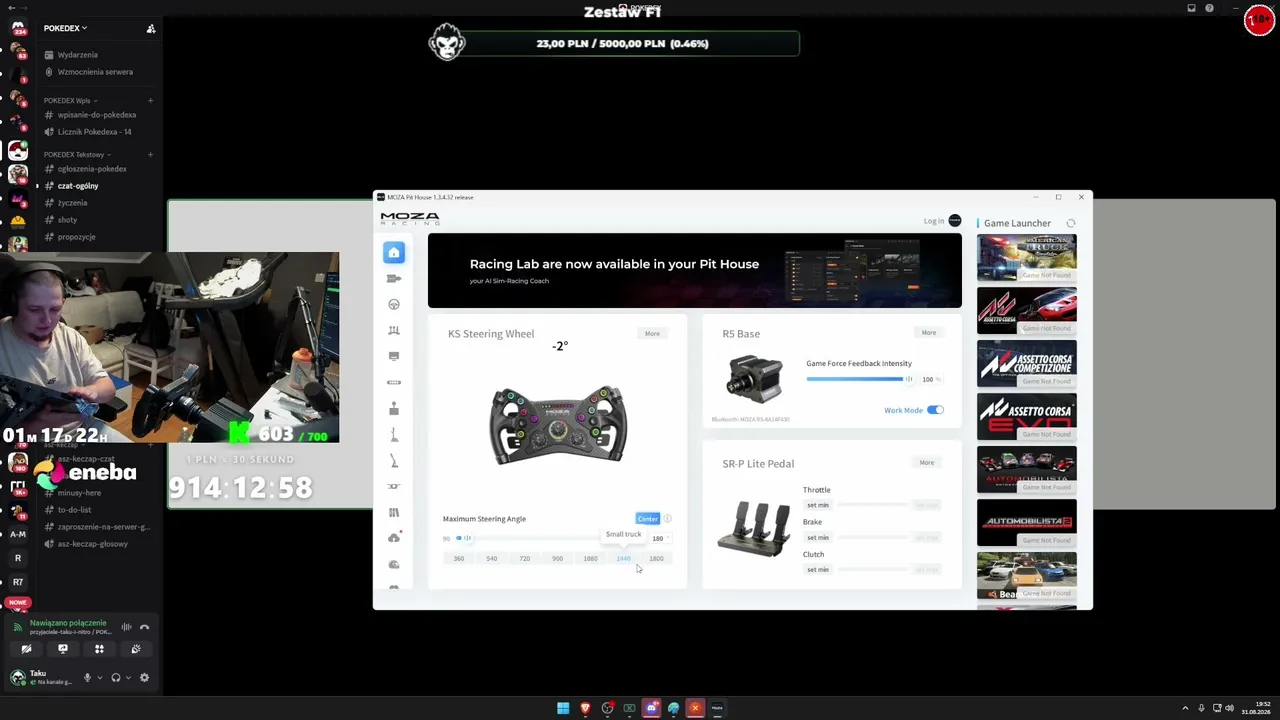Click More on KS Steering Wheel card
The width and height of the screenshot is (1280, 720).
pyautogui.click(x=652, y=333)
